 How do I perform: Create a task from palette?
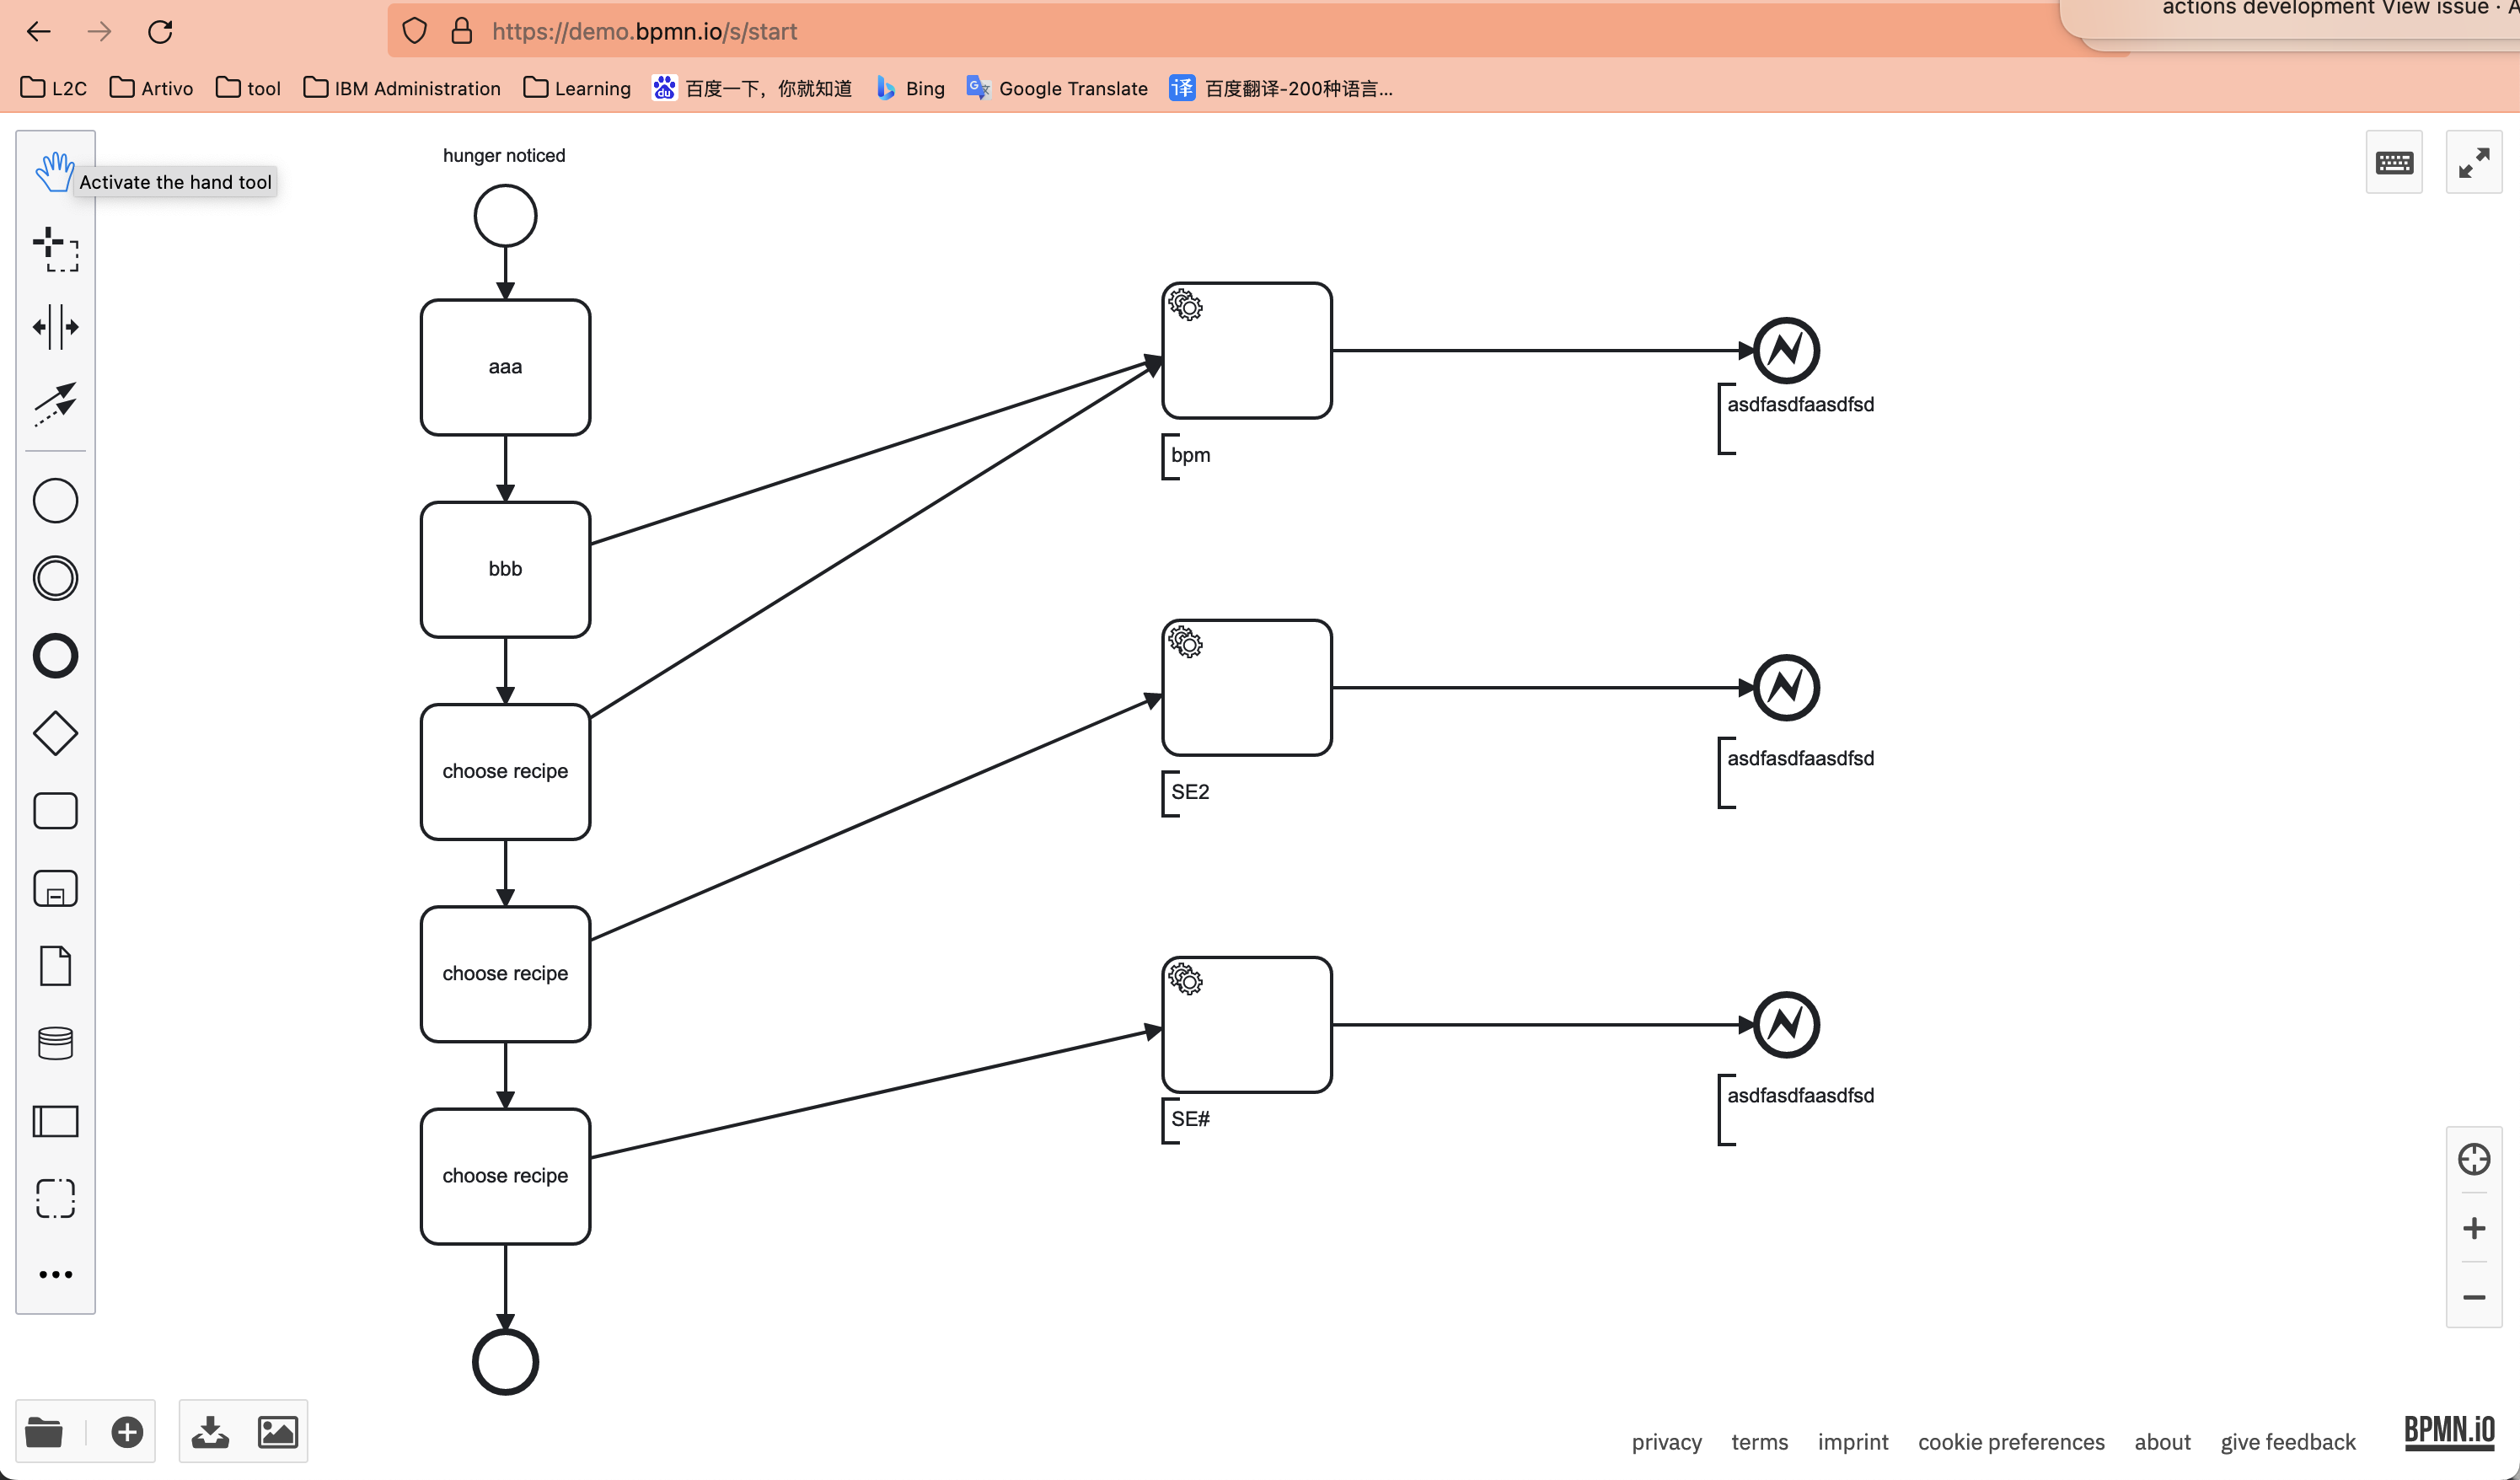pyautogui.click(x=55, y=811)
